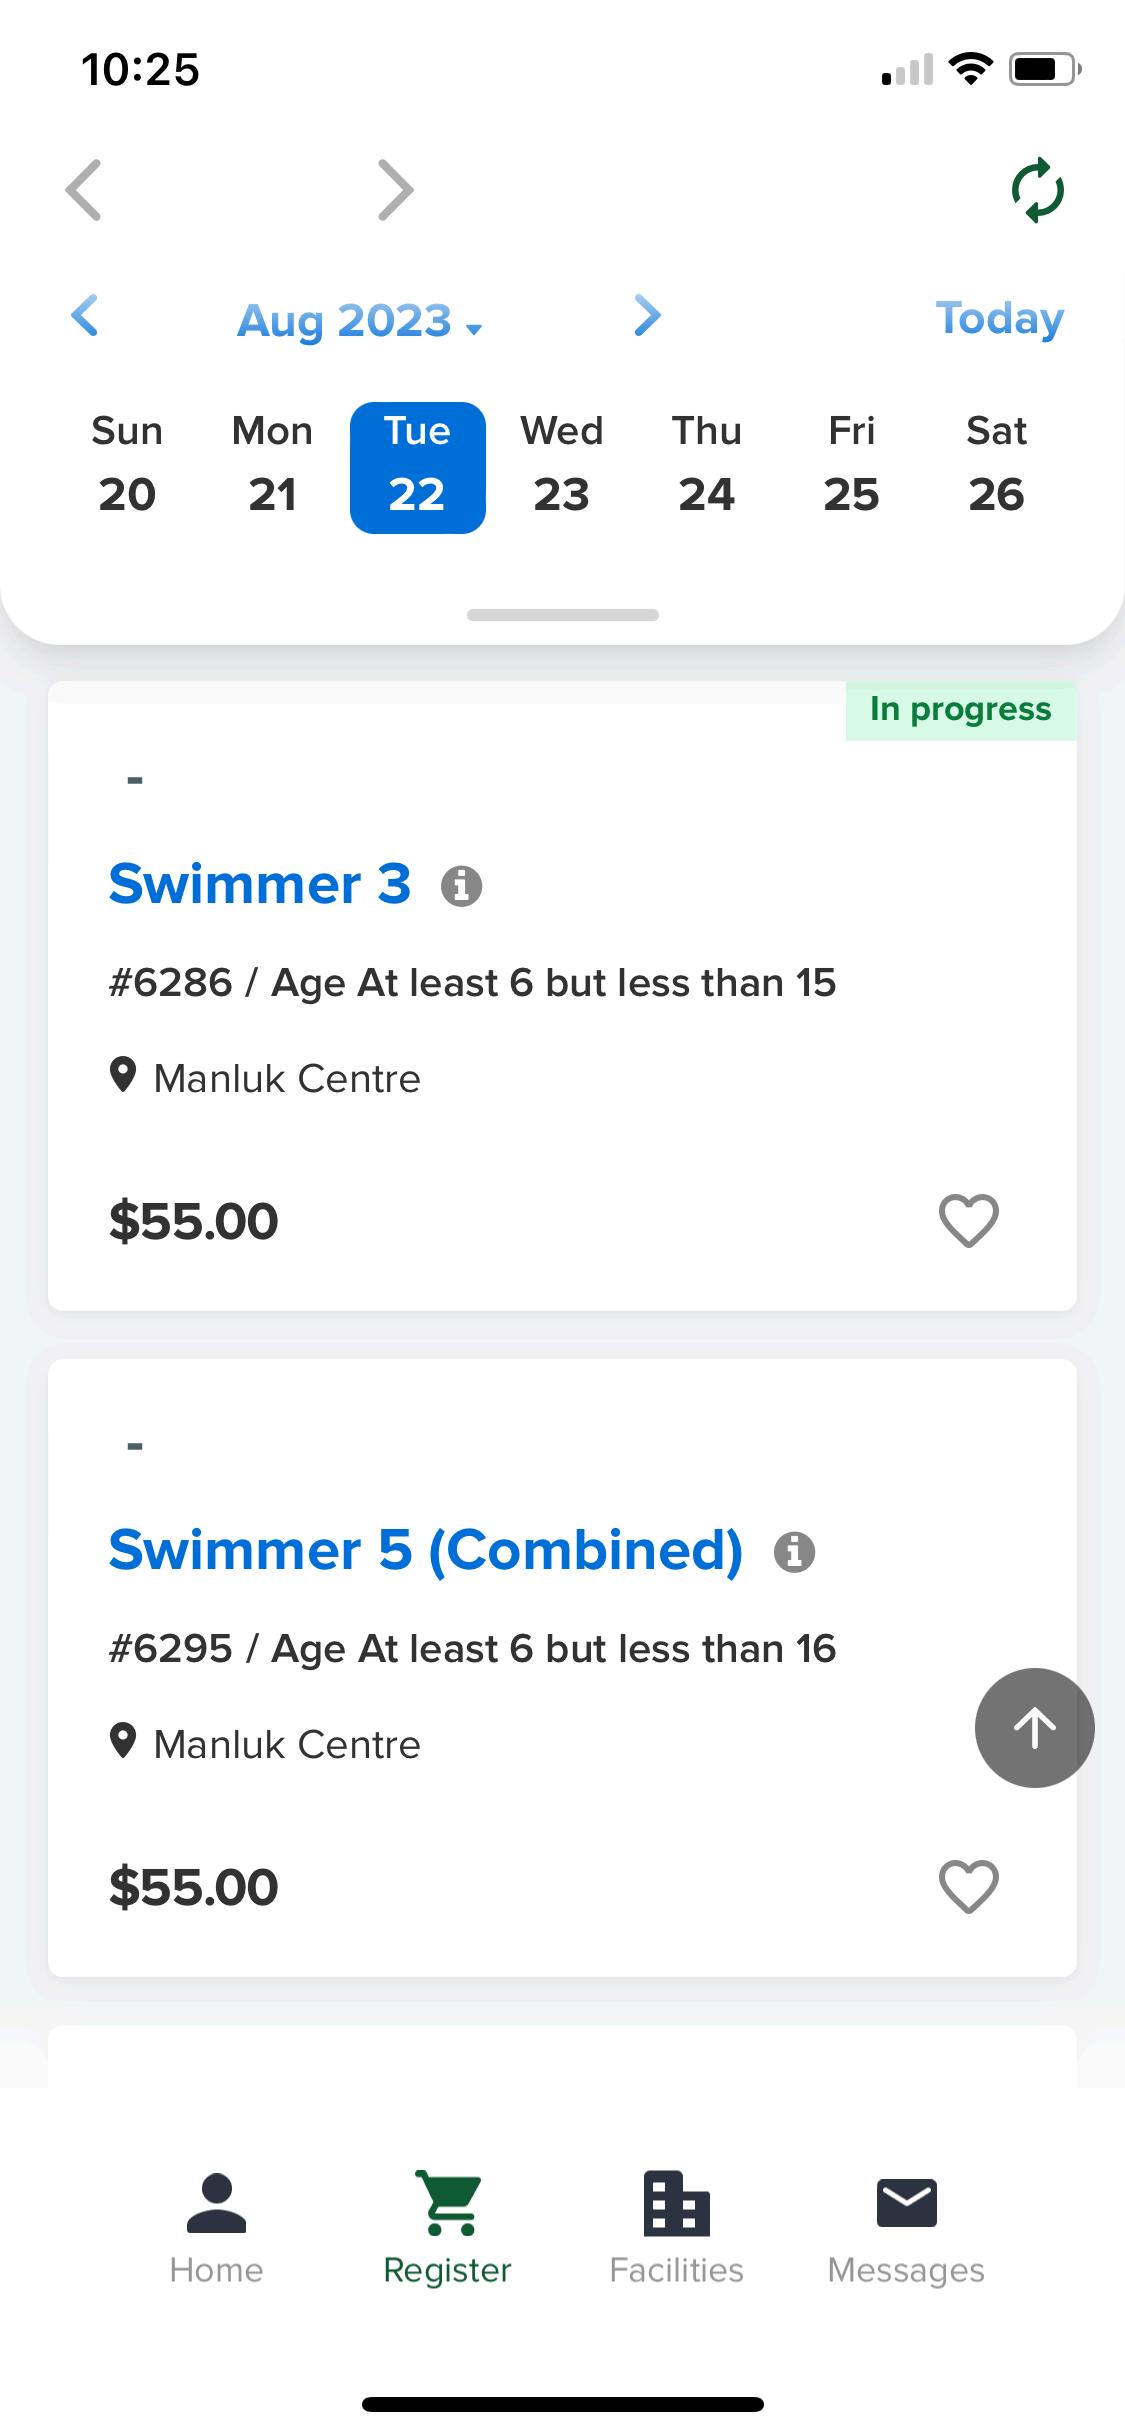This screenshot has width=1125, height=2436.
Task: Open the Home tab
Action: click(x=216, y=2228)
